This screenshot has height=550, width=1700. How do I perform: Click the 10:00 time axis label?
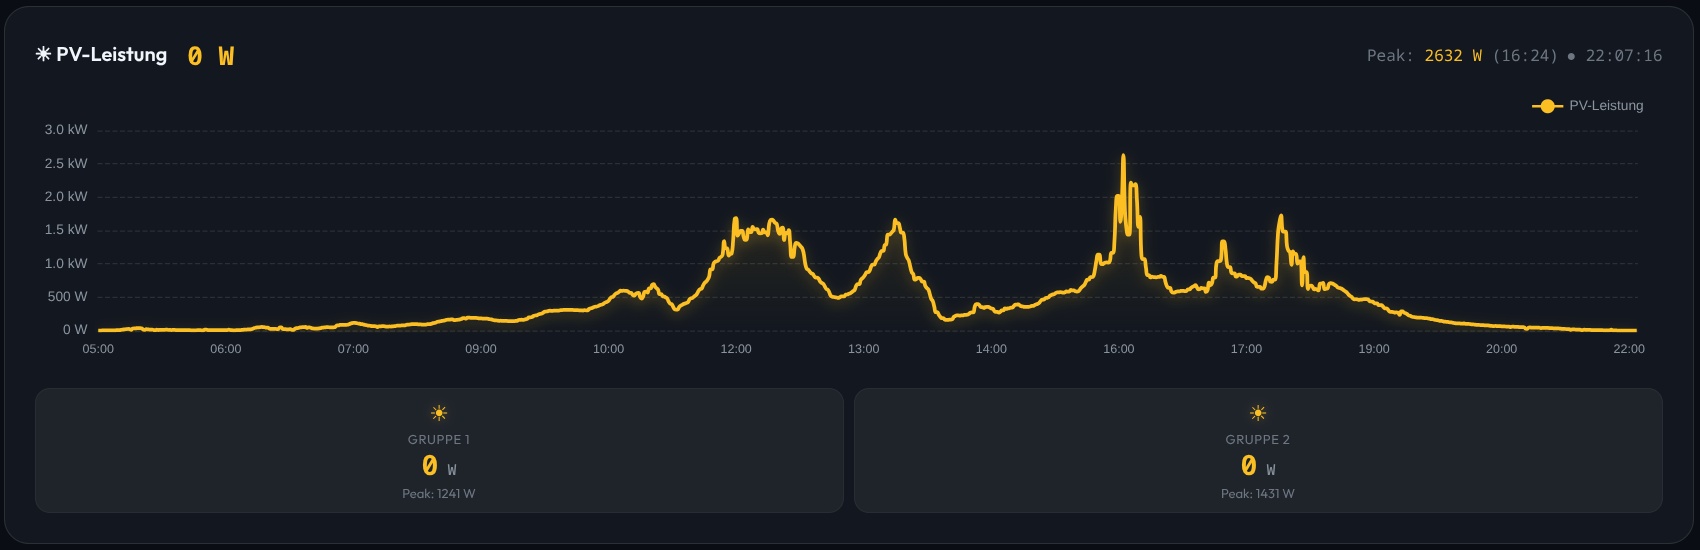pos(608,349)
